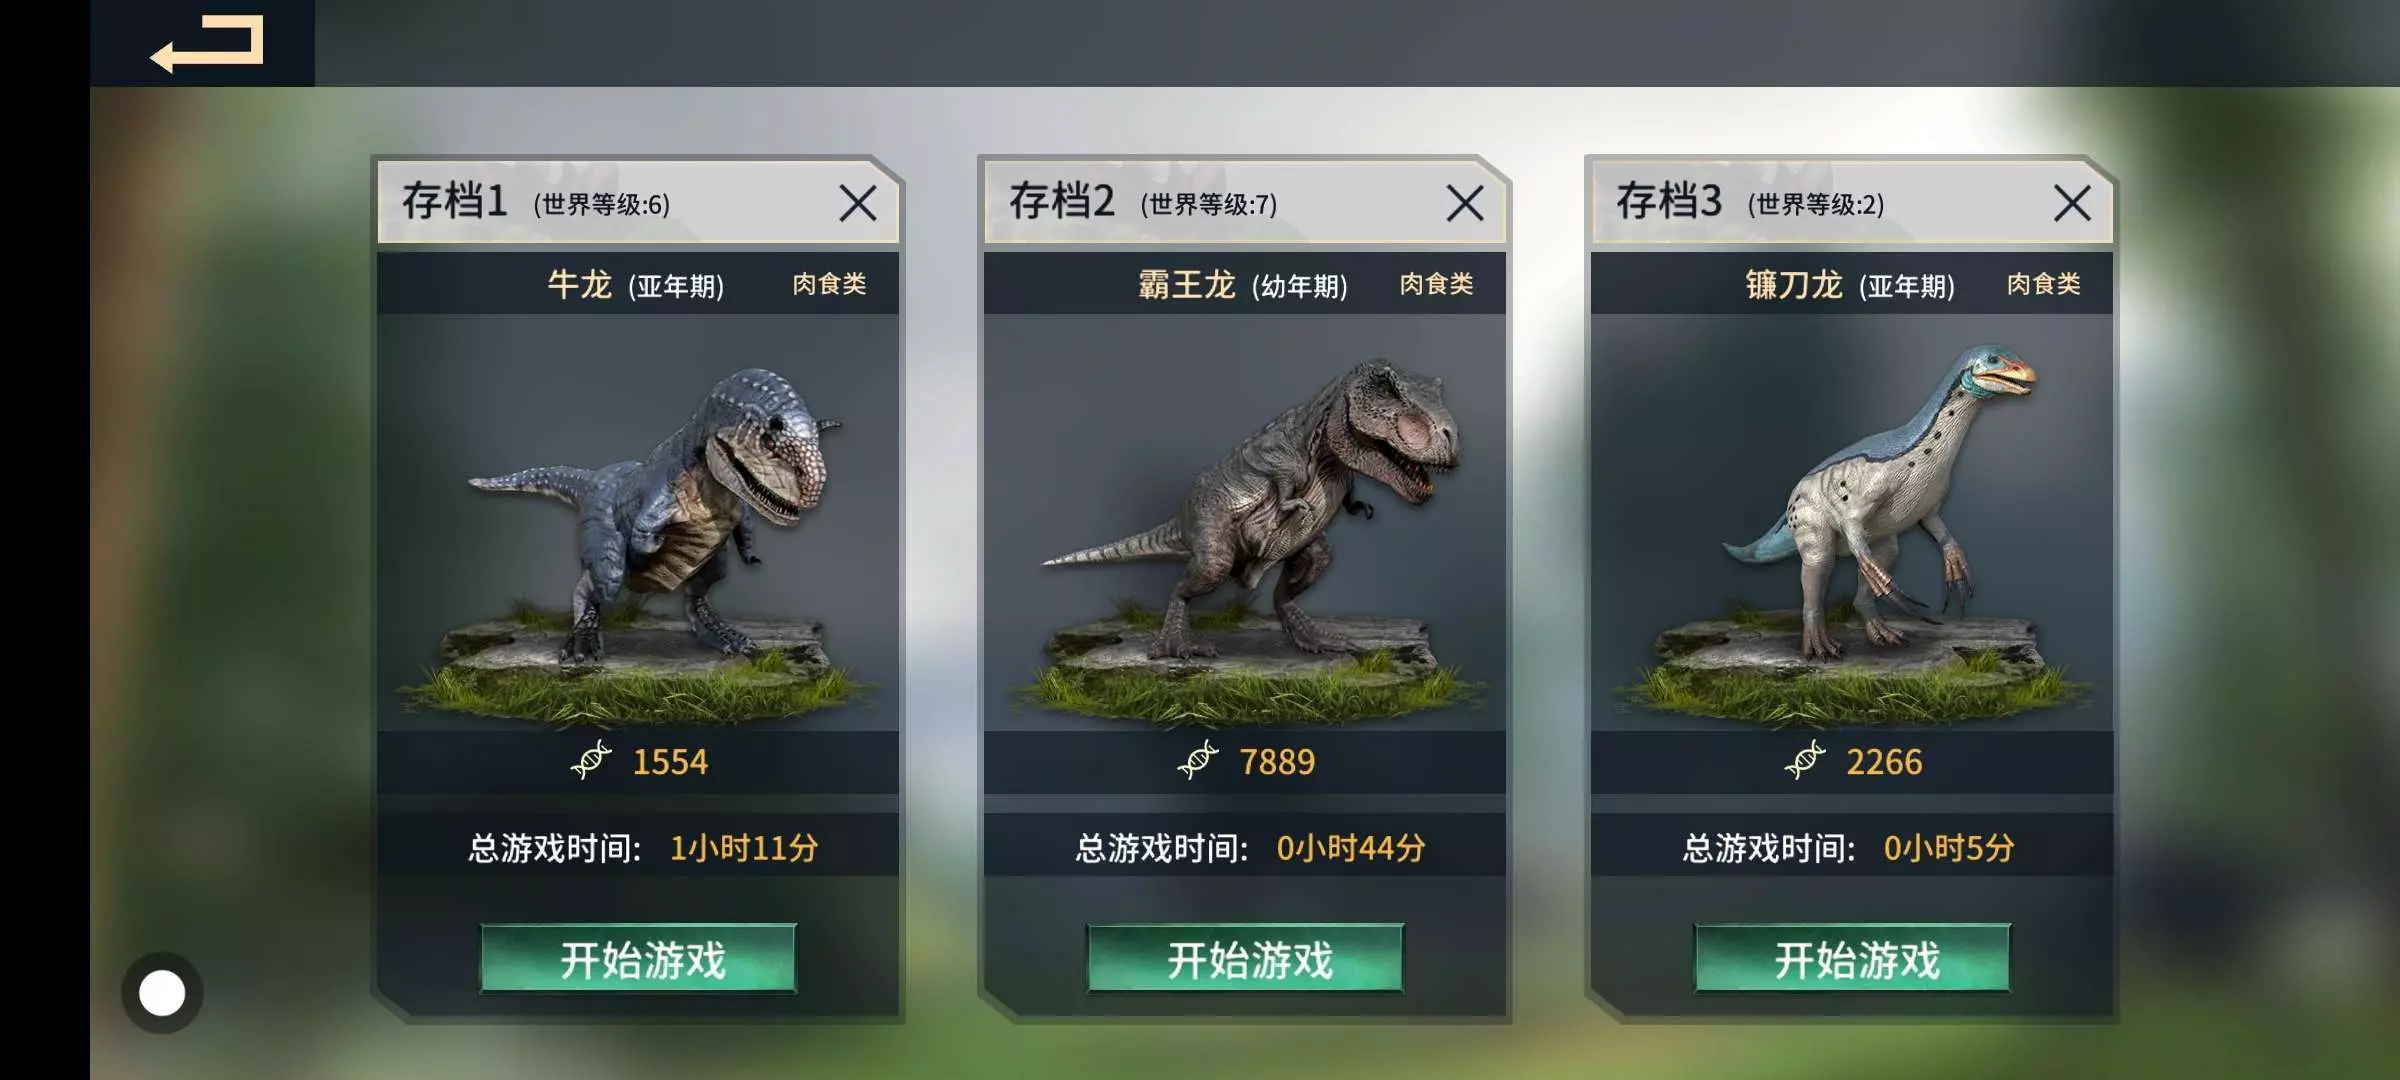Tap the 霸王龙 (幼年期) name label
Viewport: 2400px width, 1080px height.
click(1243, 285)
